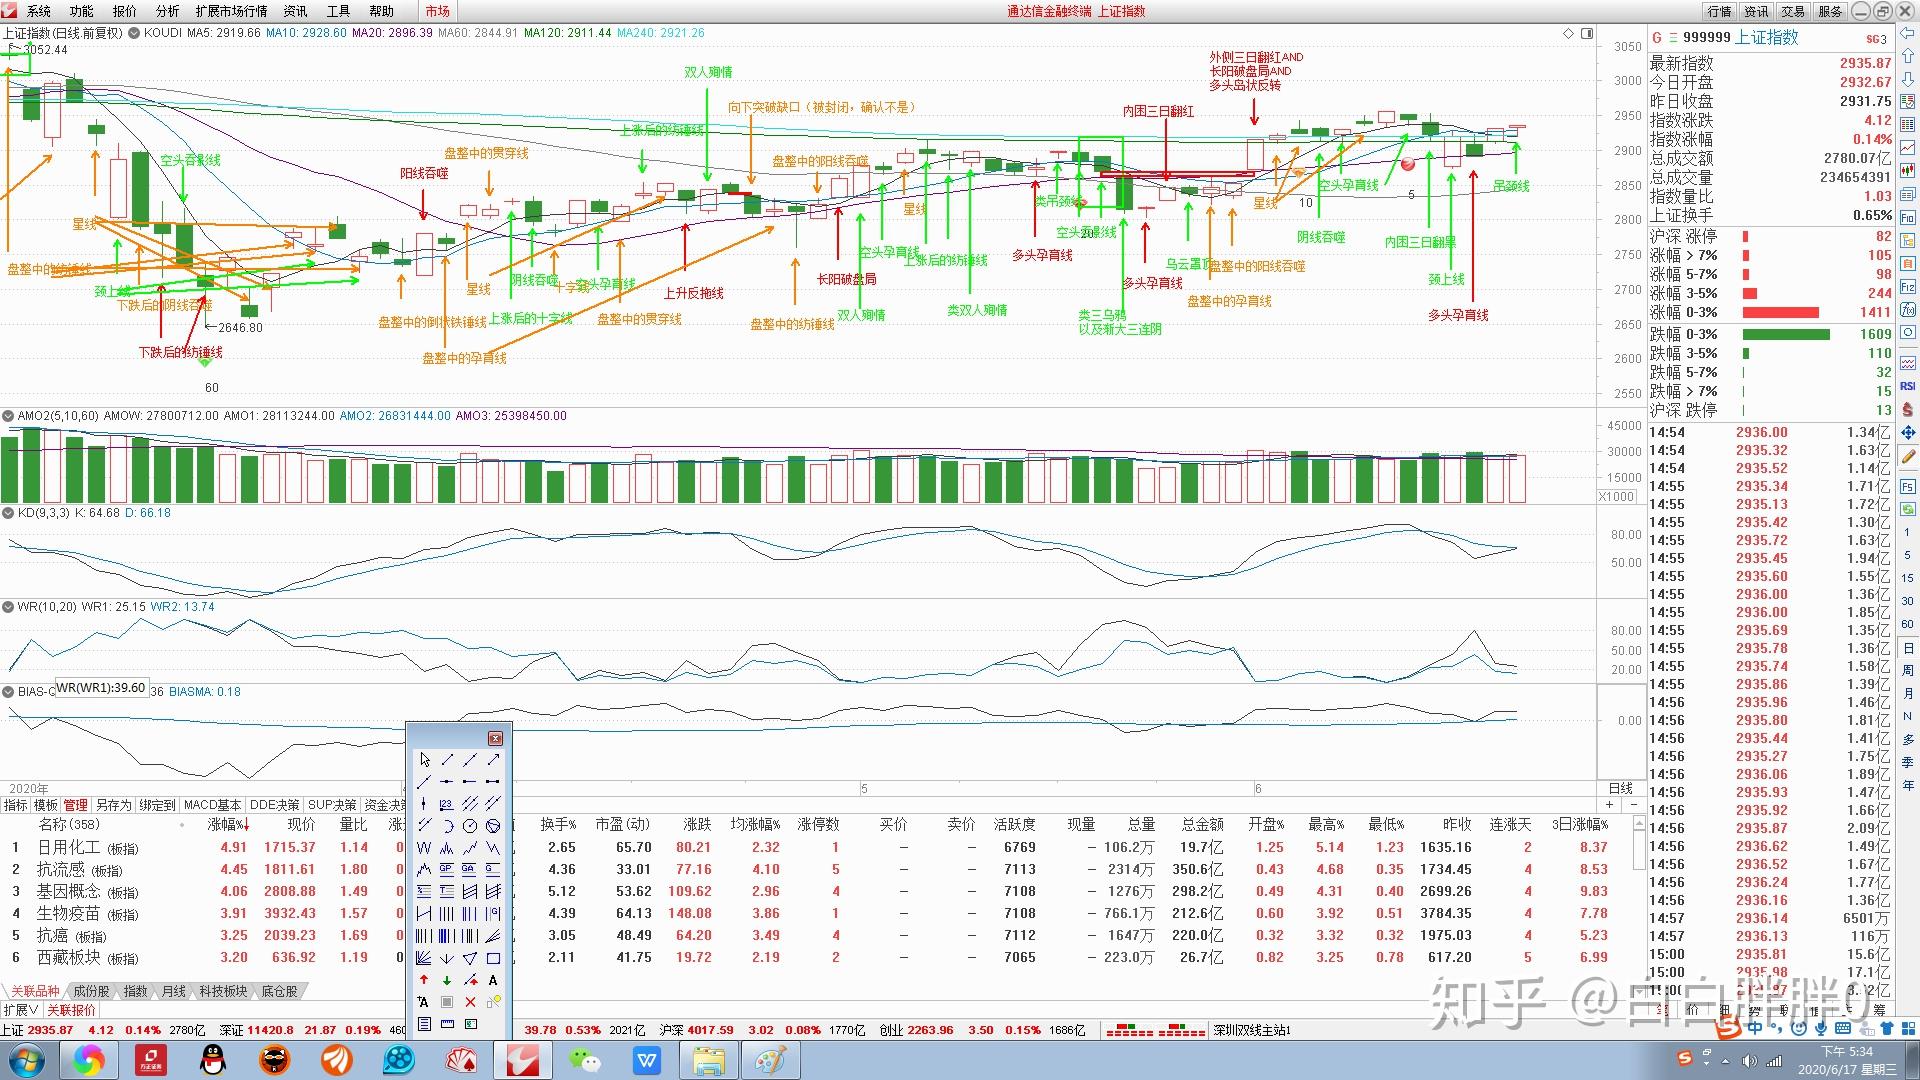Viewport: 1920px width, 1080px height.
Task: Click the table vertical scrollbar up arrow
Action: point(1640,822)
